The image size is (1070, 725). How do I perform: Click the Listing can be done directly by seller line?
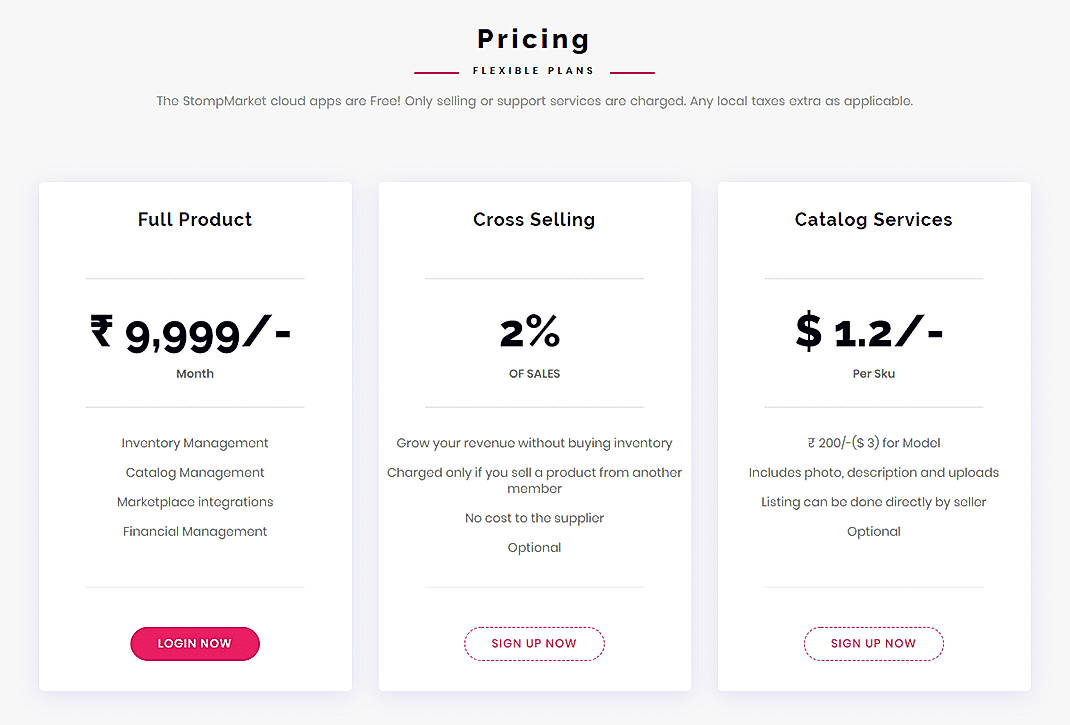click(x=873, y=501)
